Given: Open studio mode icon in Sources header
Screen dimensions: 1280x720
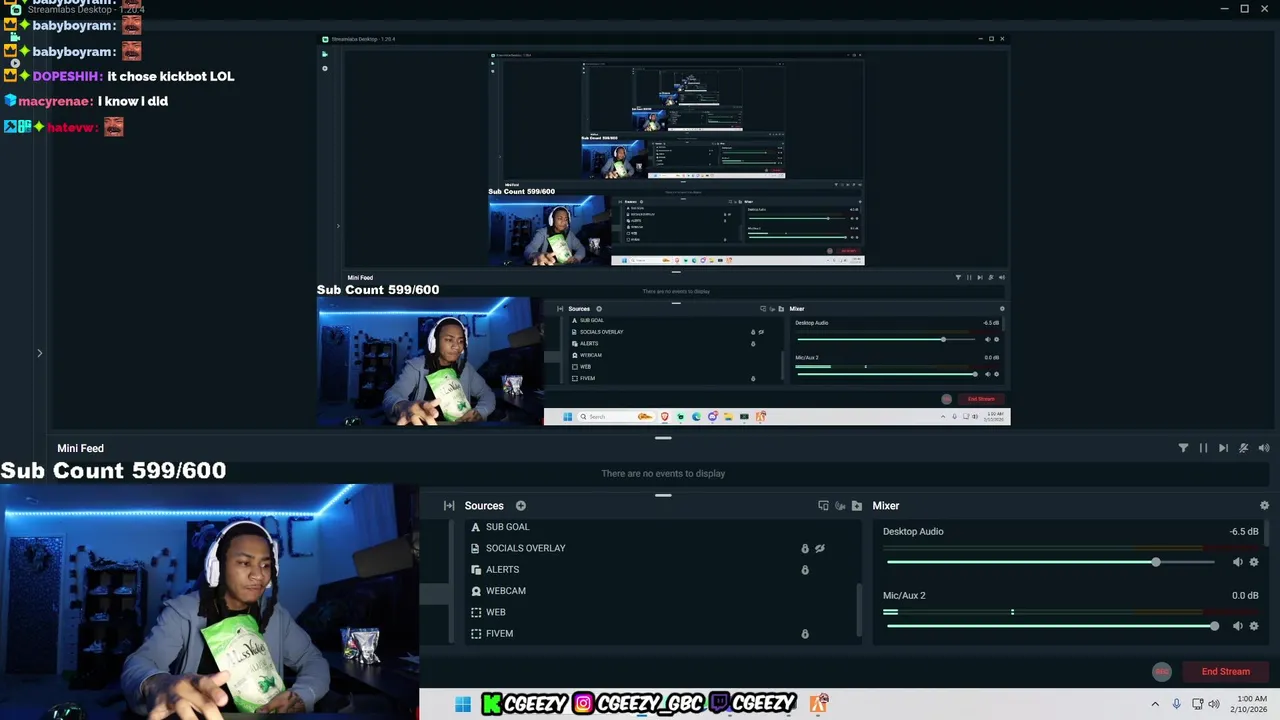Looking at the screenshot, I should 823,506.
